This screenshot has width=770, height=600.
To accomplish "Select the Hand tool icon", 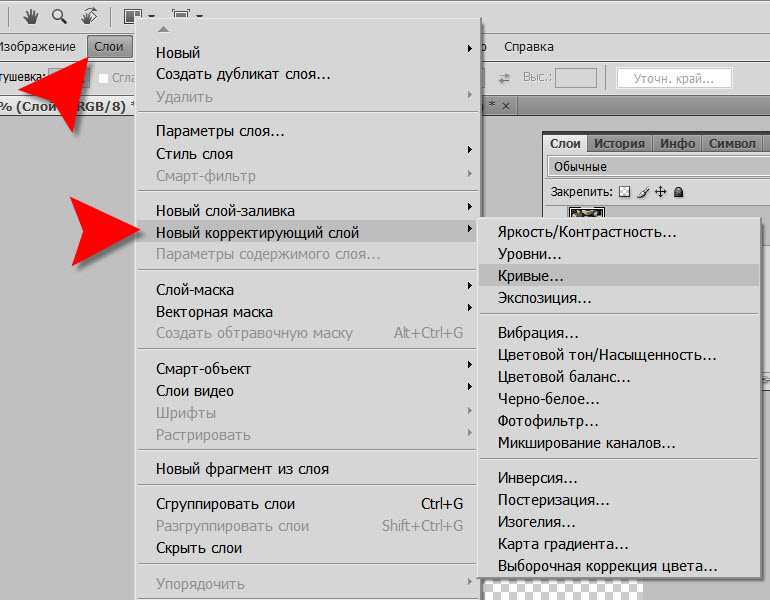I will [30, 16].
